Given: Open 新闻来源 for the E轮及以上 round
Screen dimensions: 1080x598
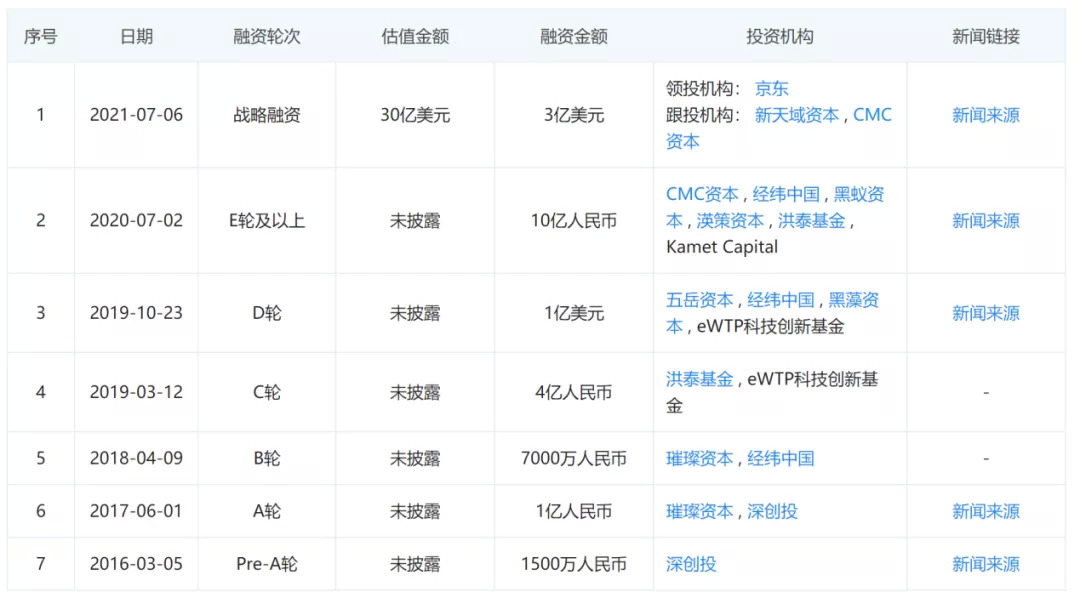Looking at the screenshot, I should 985,220.
